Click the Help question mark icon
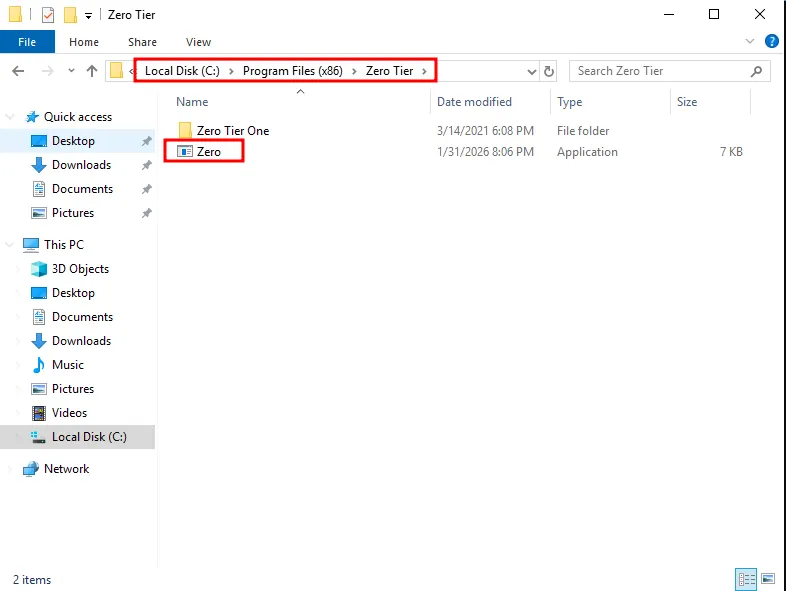This screenshot has width=786, height=591. click(771, 42)
